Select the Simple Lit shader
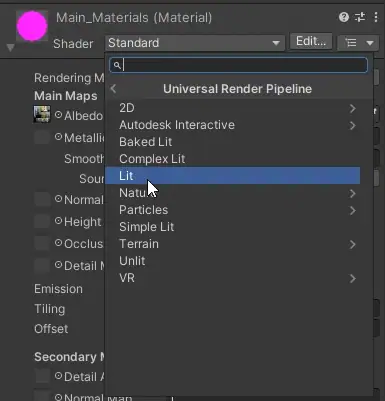Viewport: 385px width, 401px height. point(233,227)
